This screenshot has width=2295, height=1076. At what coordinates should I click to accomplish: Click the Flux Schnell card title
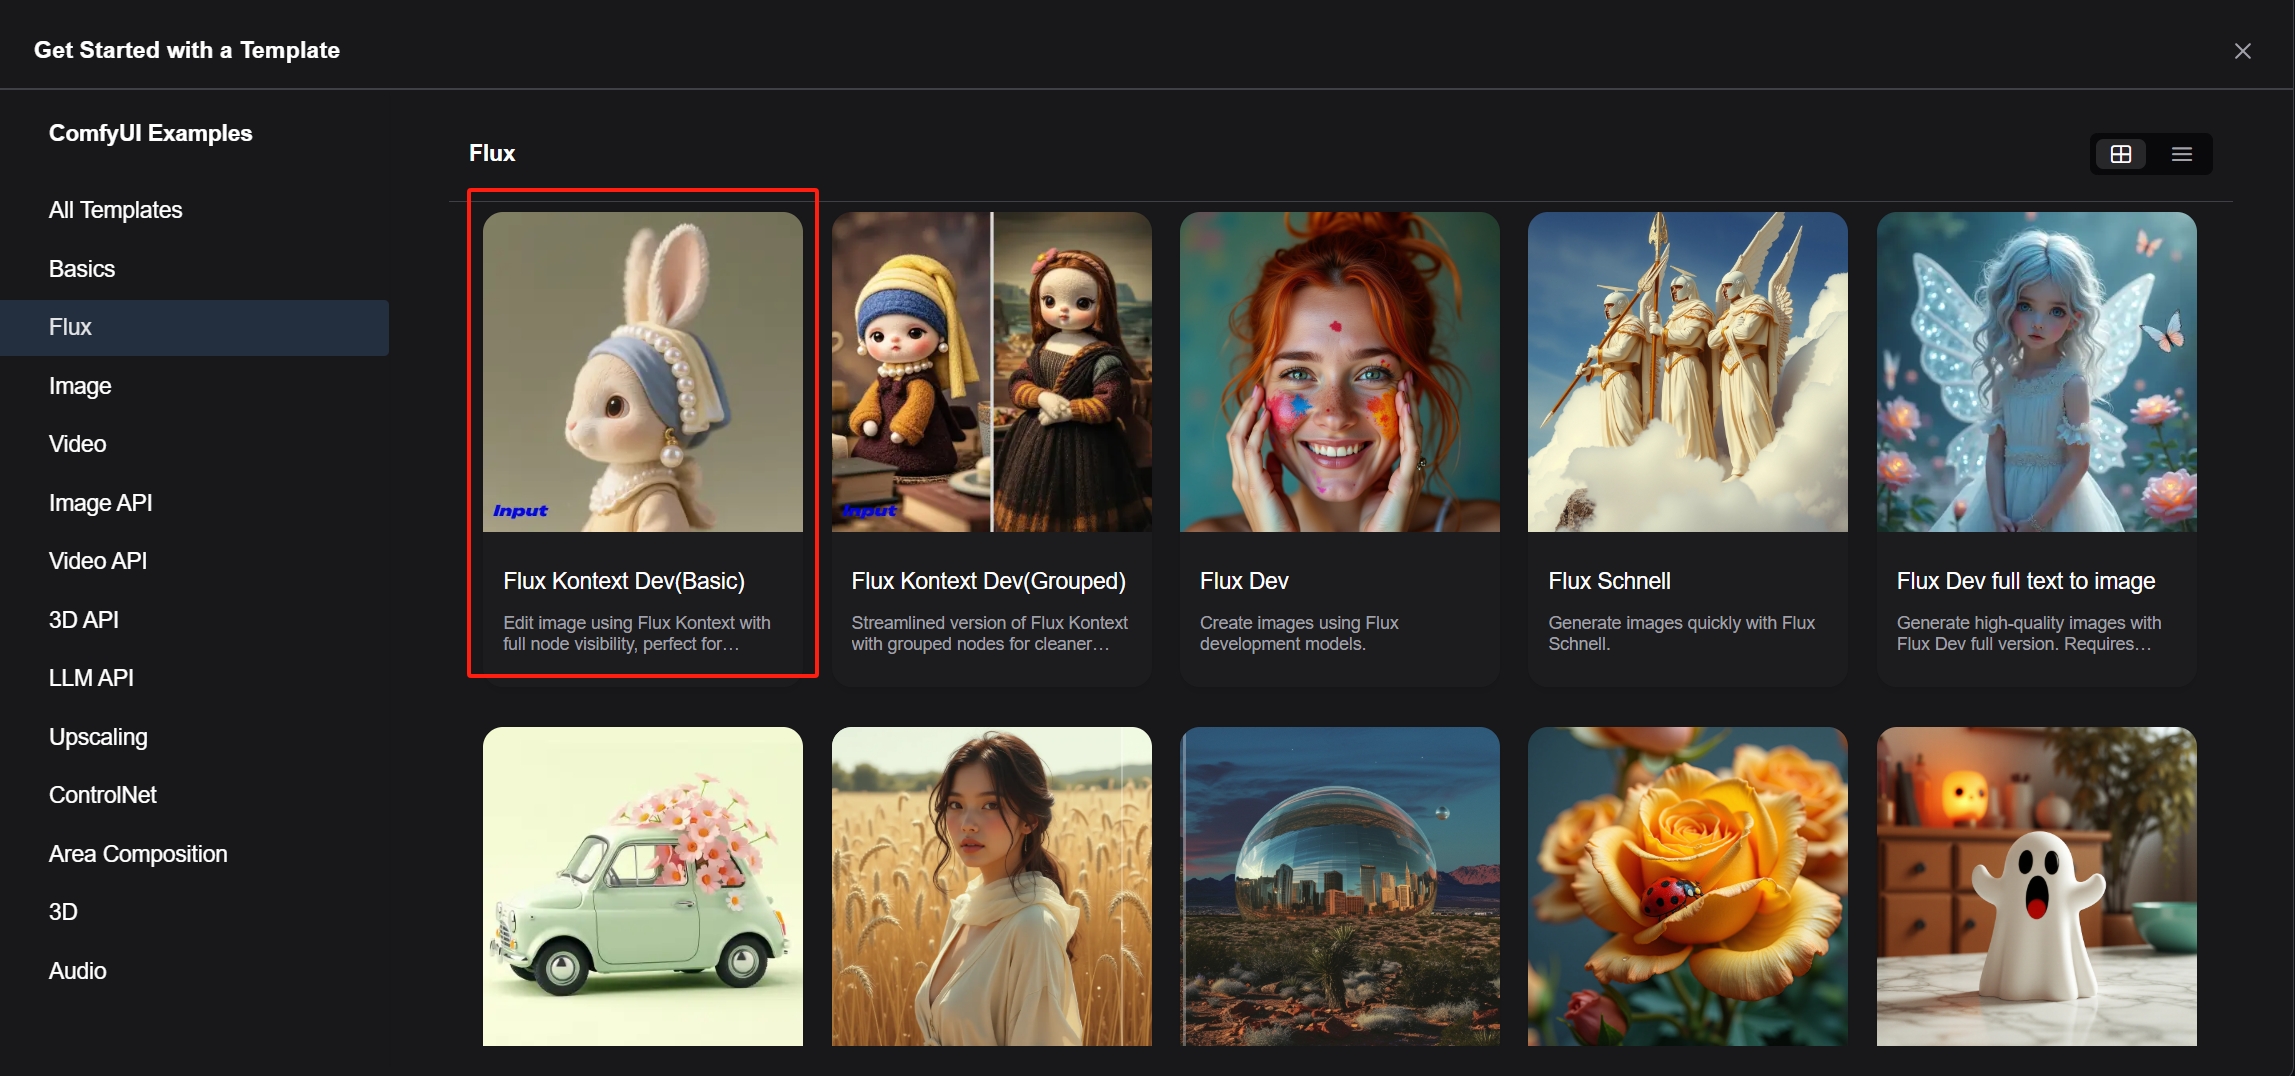(1609, 581)
